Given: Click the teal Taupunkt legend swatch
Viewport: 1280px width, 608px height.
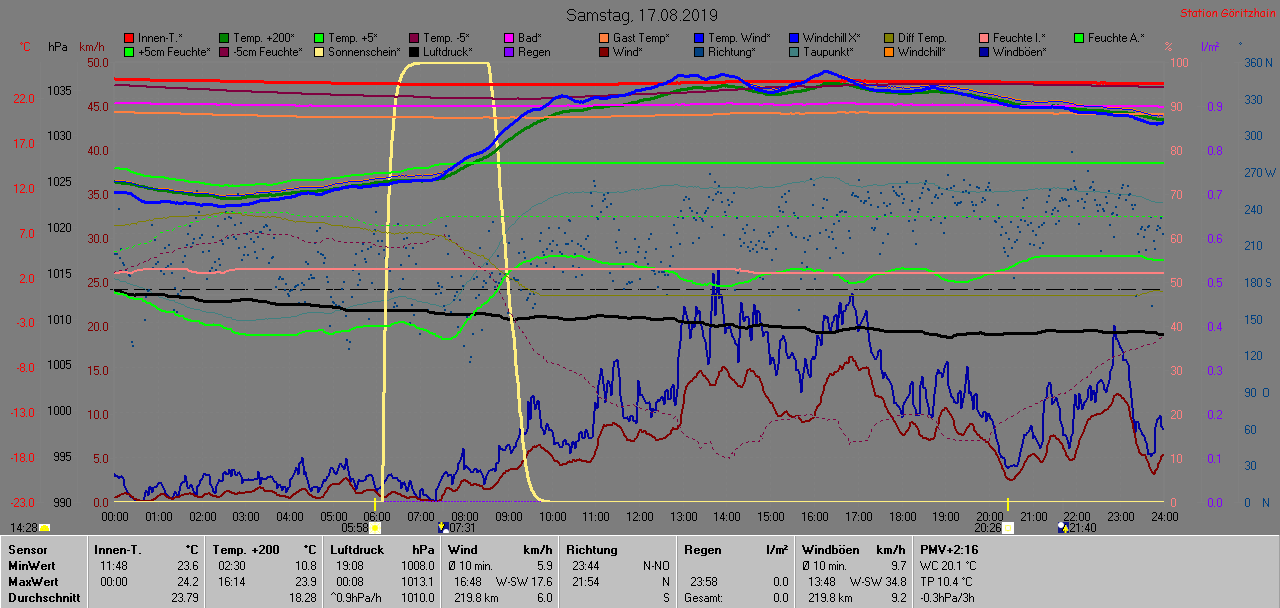Looking at the screenshot, I should coord(794,51).
